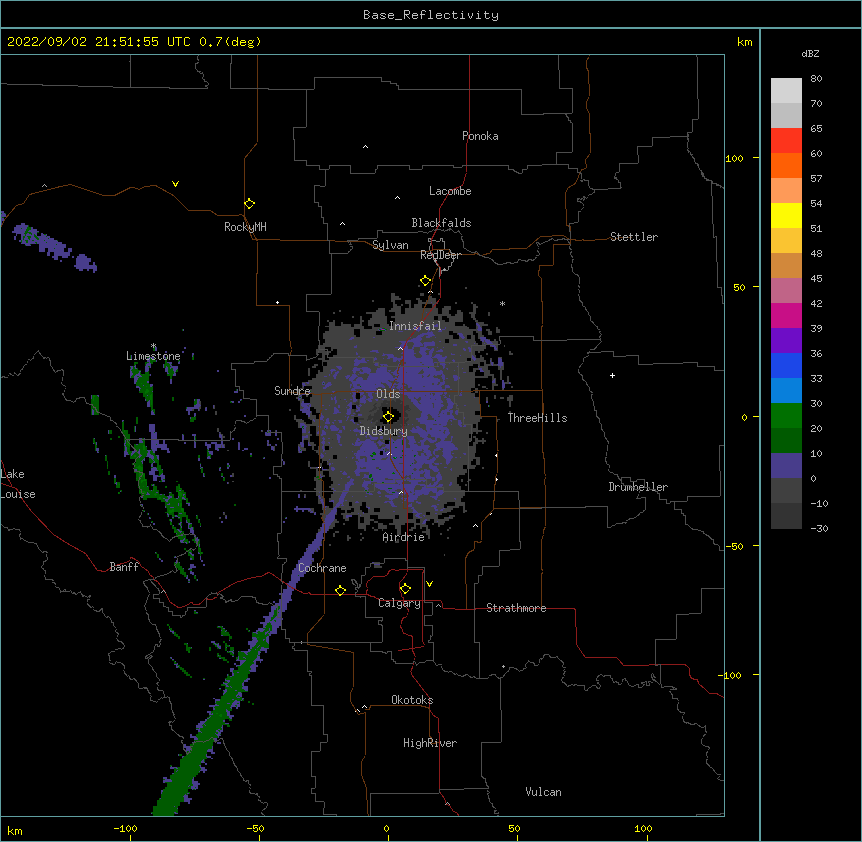
Task: Select the yellow 54 dBZ color swatch
Action: [786, 215]
